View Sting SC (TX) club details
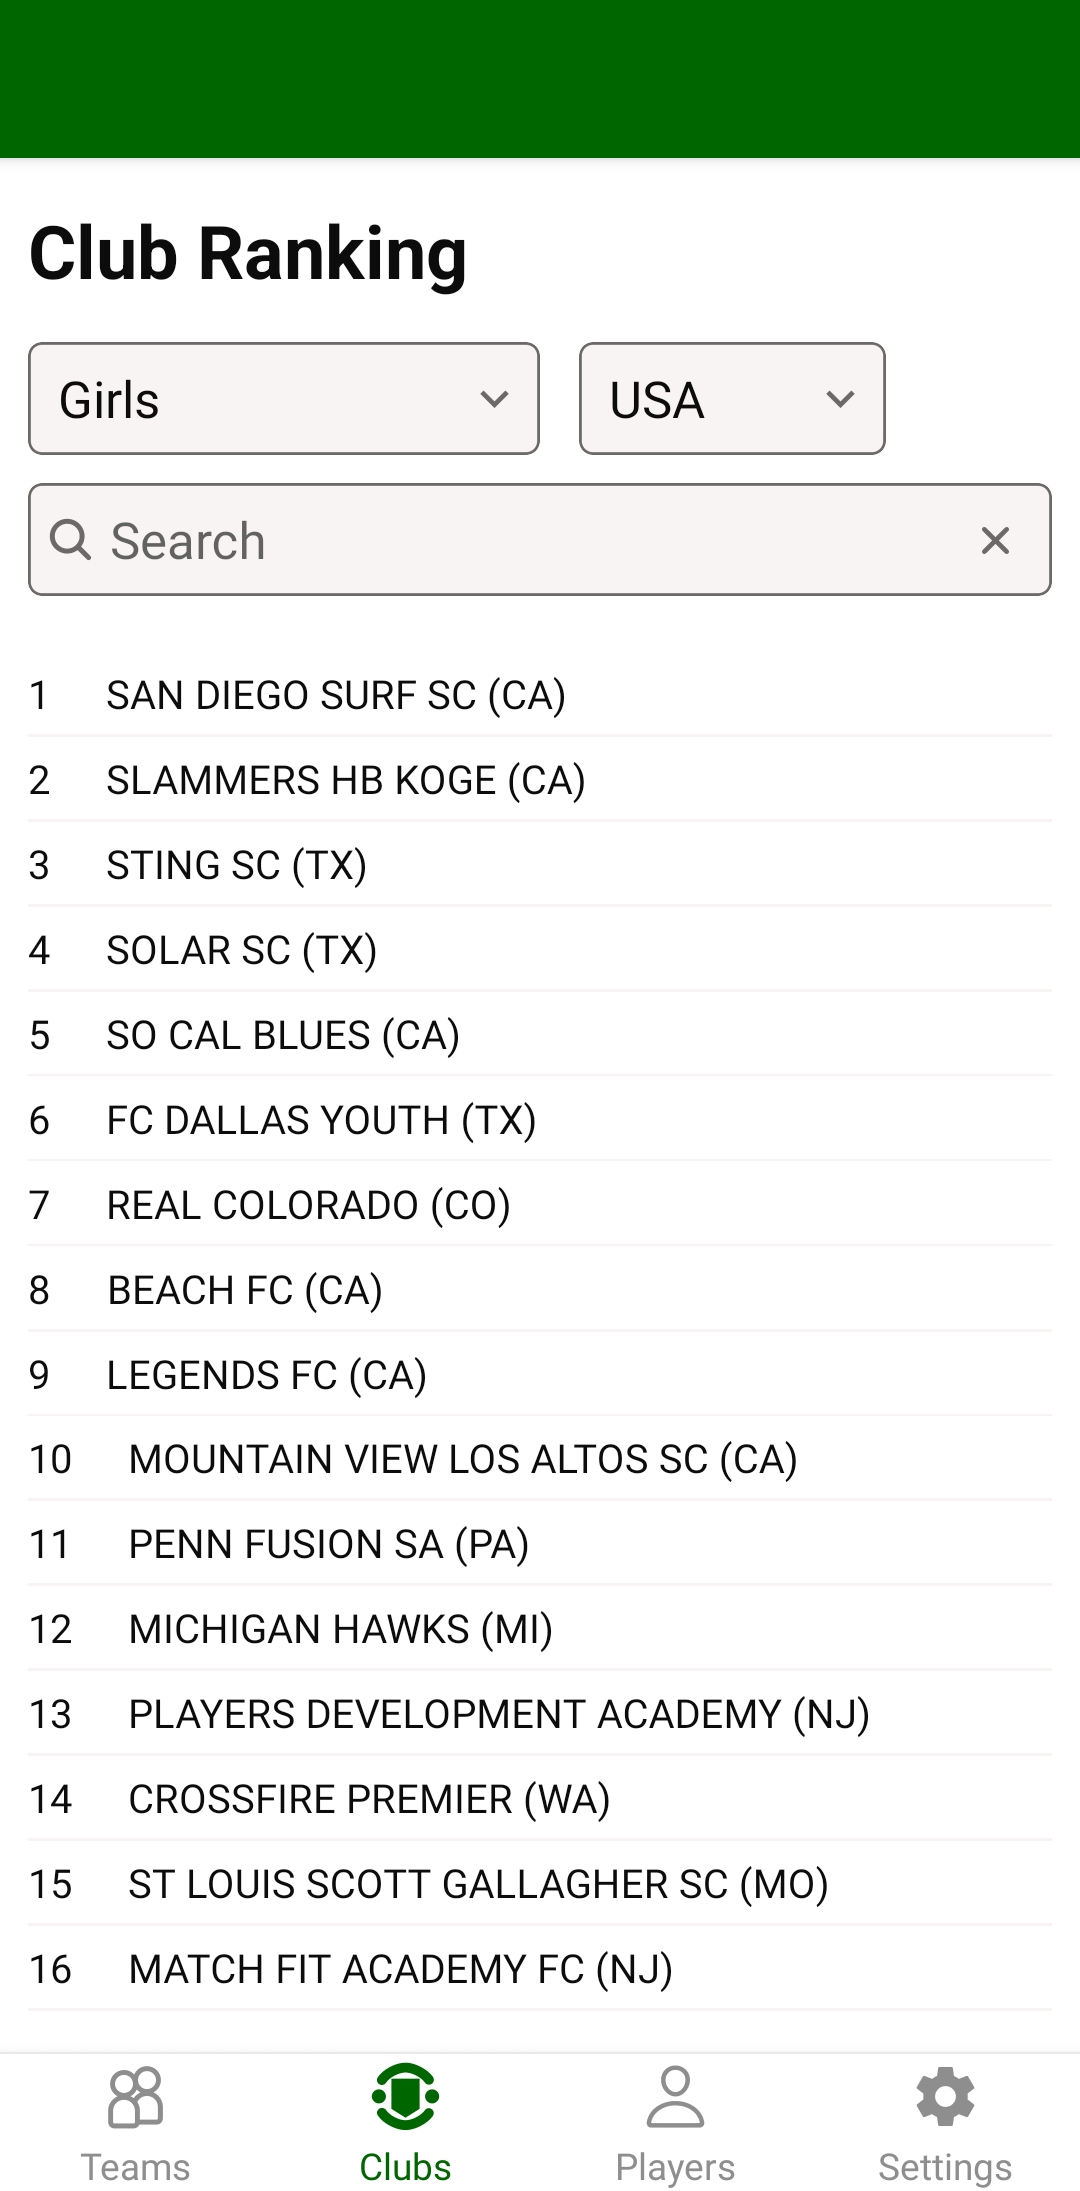 click(x=237, y=866)
